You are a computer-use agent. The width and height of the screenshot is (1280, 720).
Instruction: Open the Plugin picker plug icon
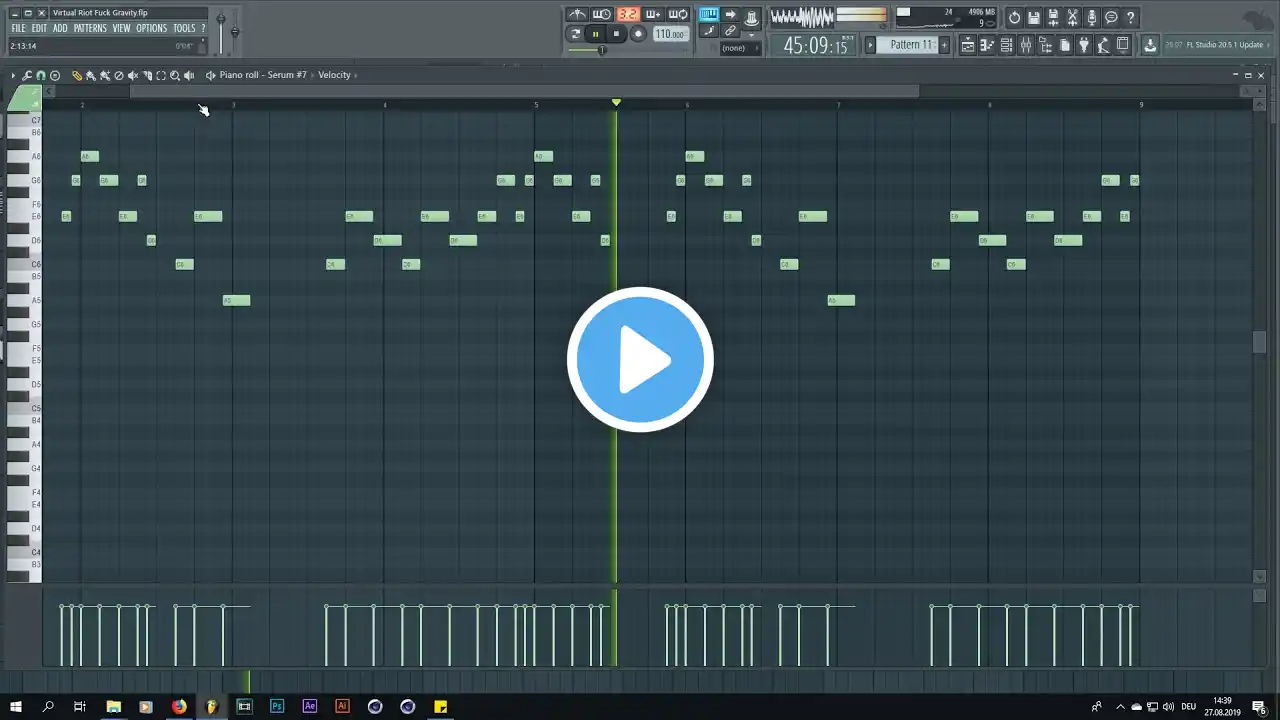pos(1083,45)
